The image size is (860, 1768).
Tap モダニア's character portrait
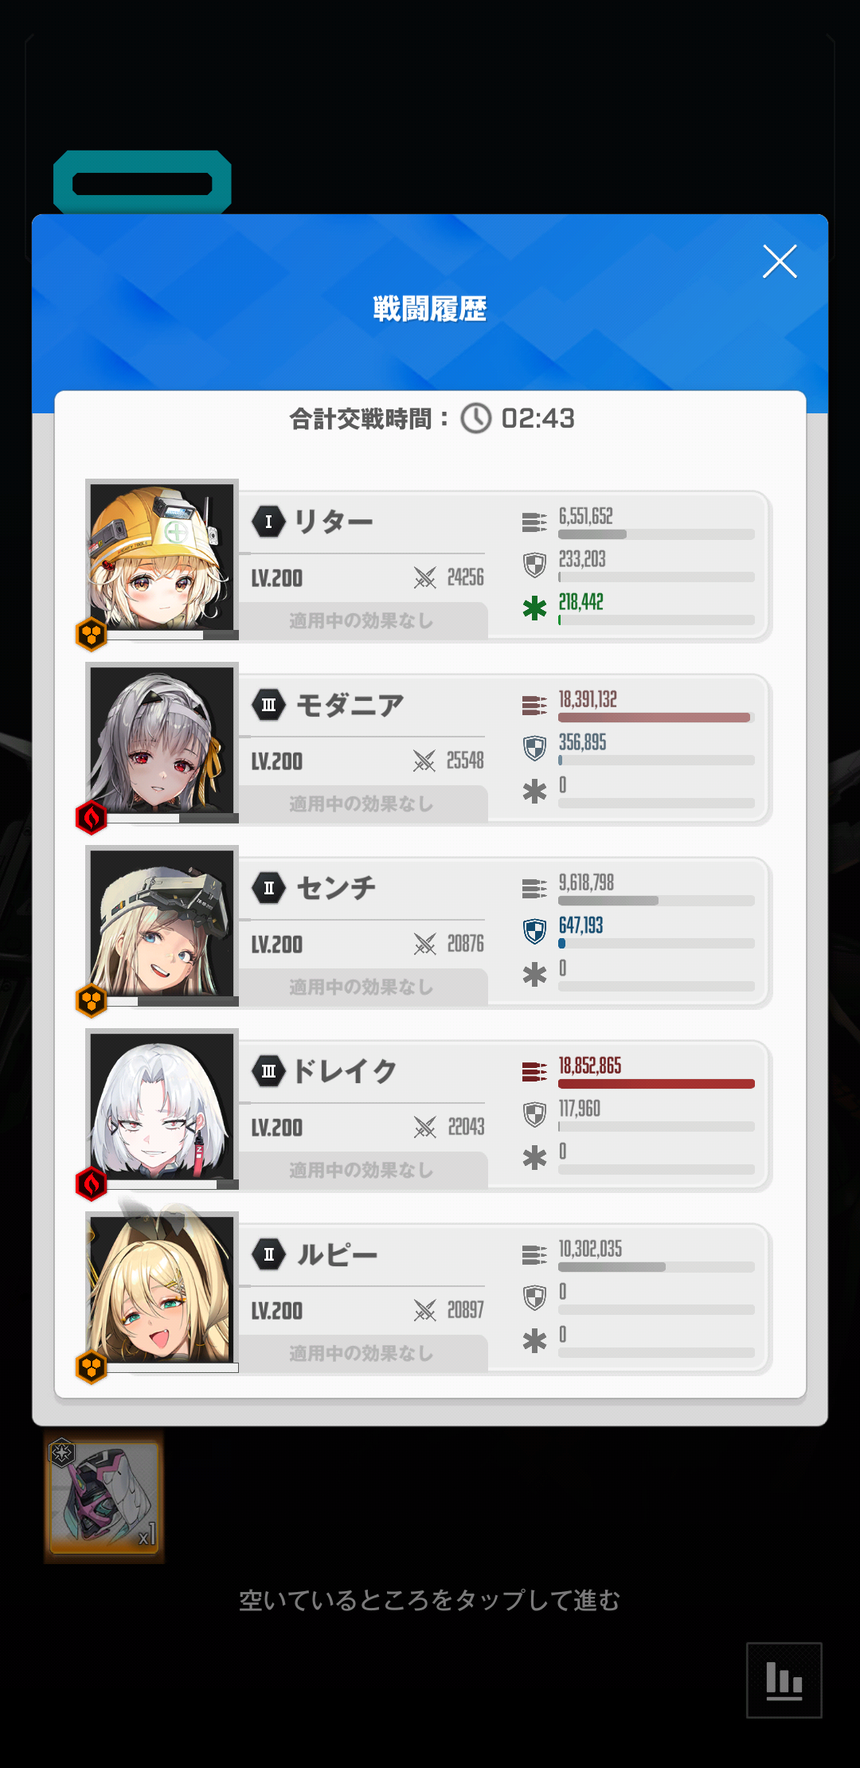point(162,739)
